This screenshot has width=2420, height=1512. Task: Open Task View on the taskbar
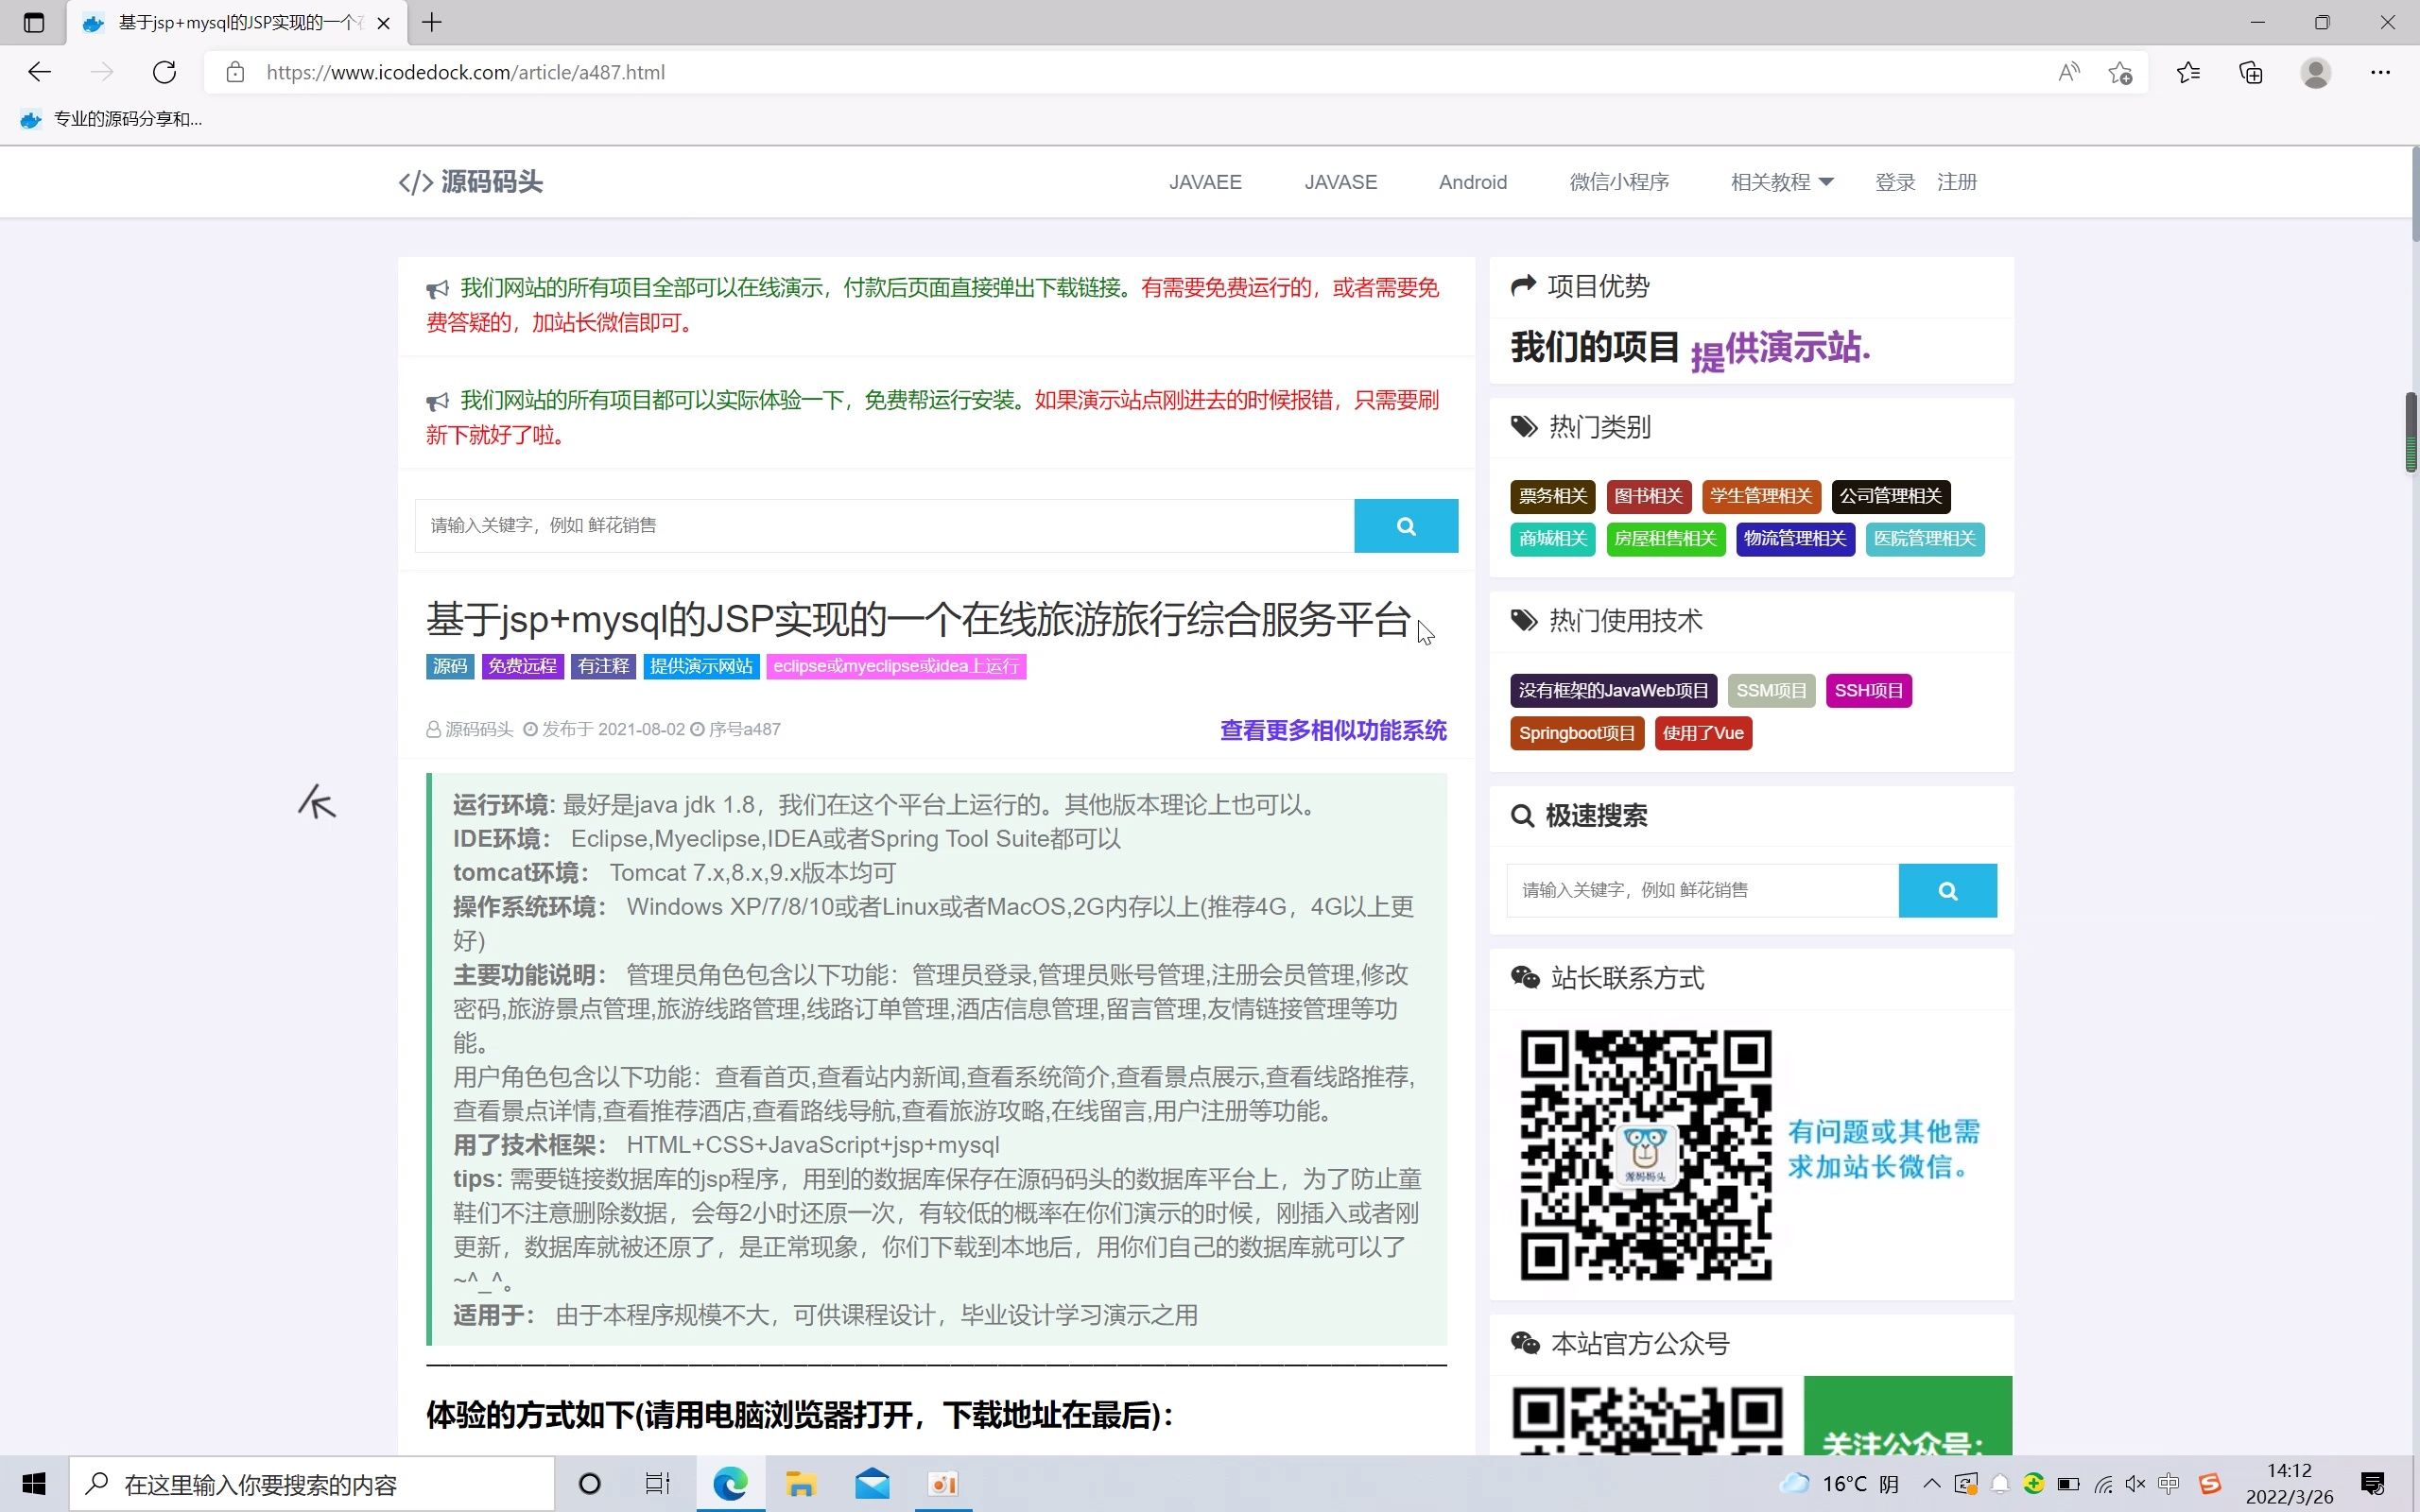coord(657,1484)
